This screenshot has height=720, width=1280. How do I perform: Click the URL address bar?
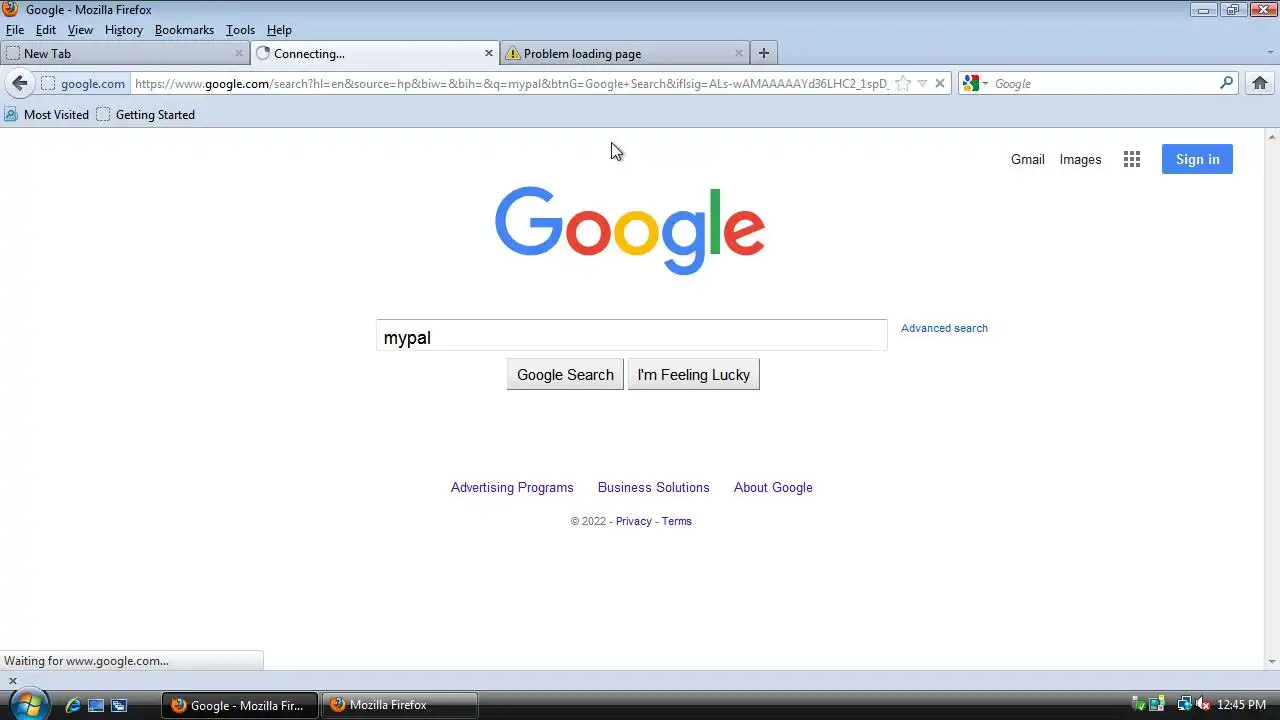pyautogui.click(x=510, y=84)
